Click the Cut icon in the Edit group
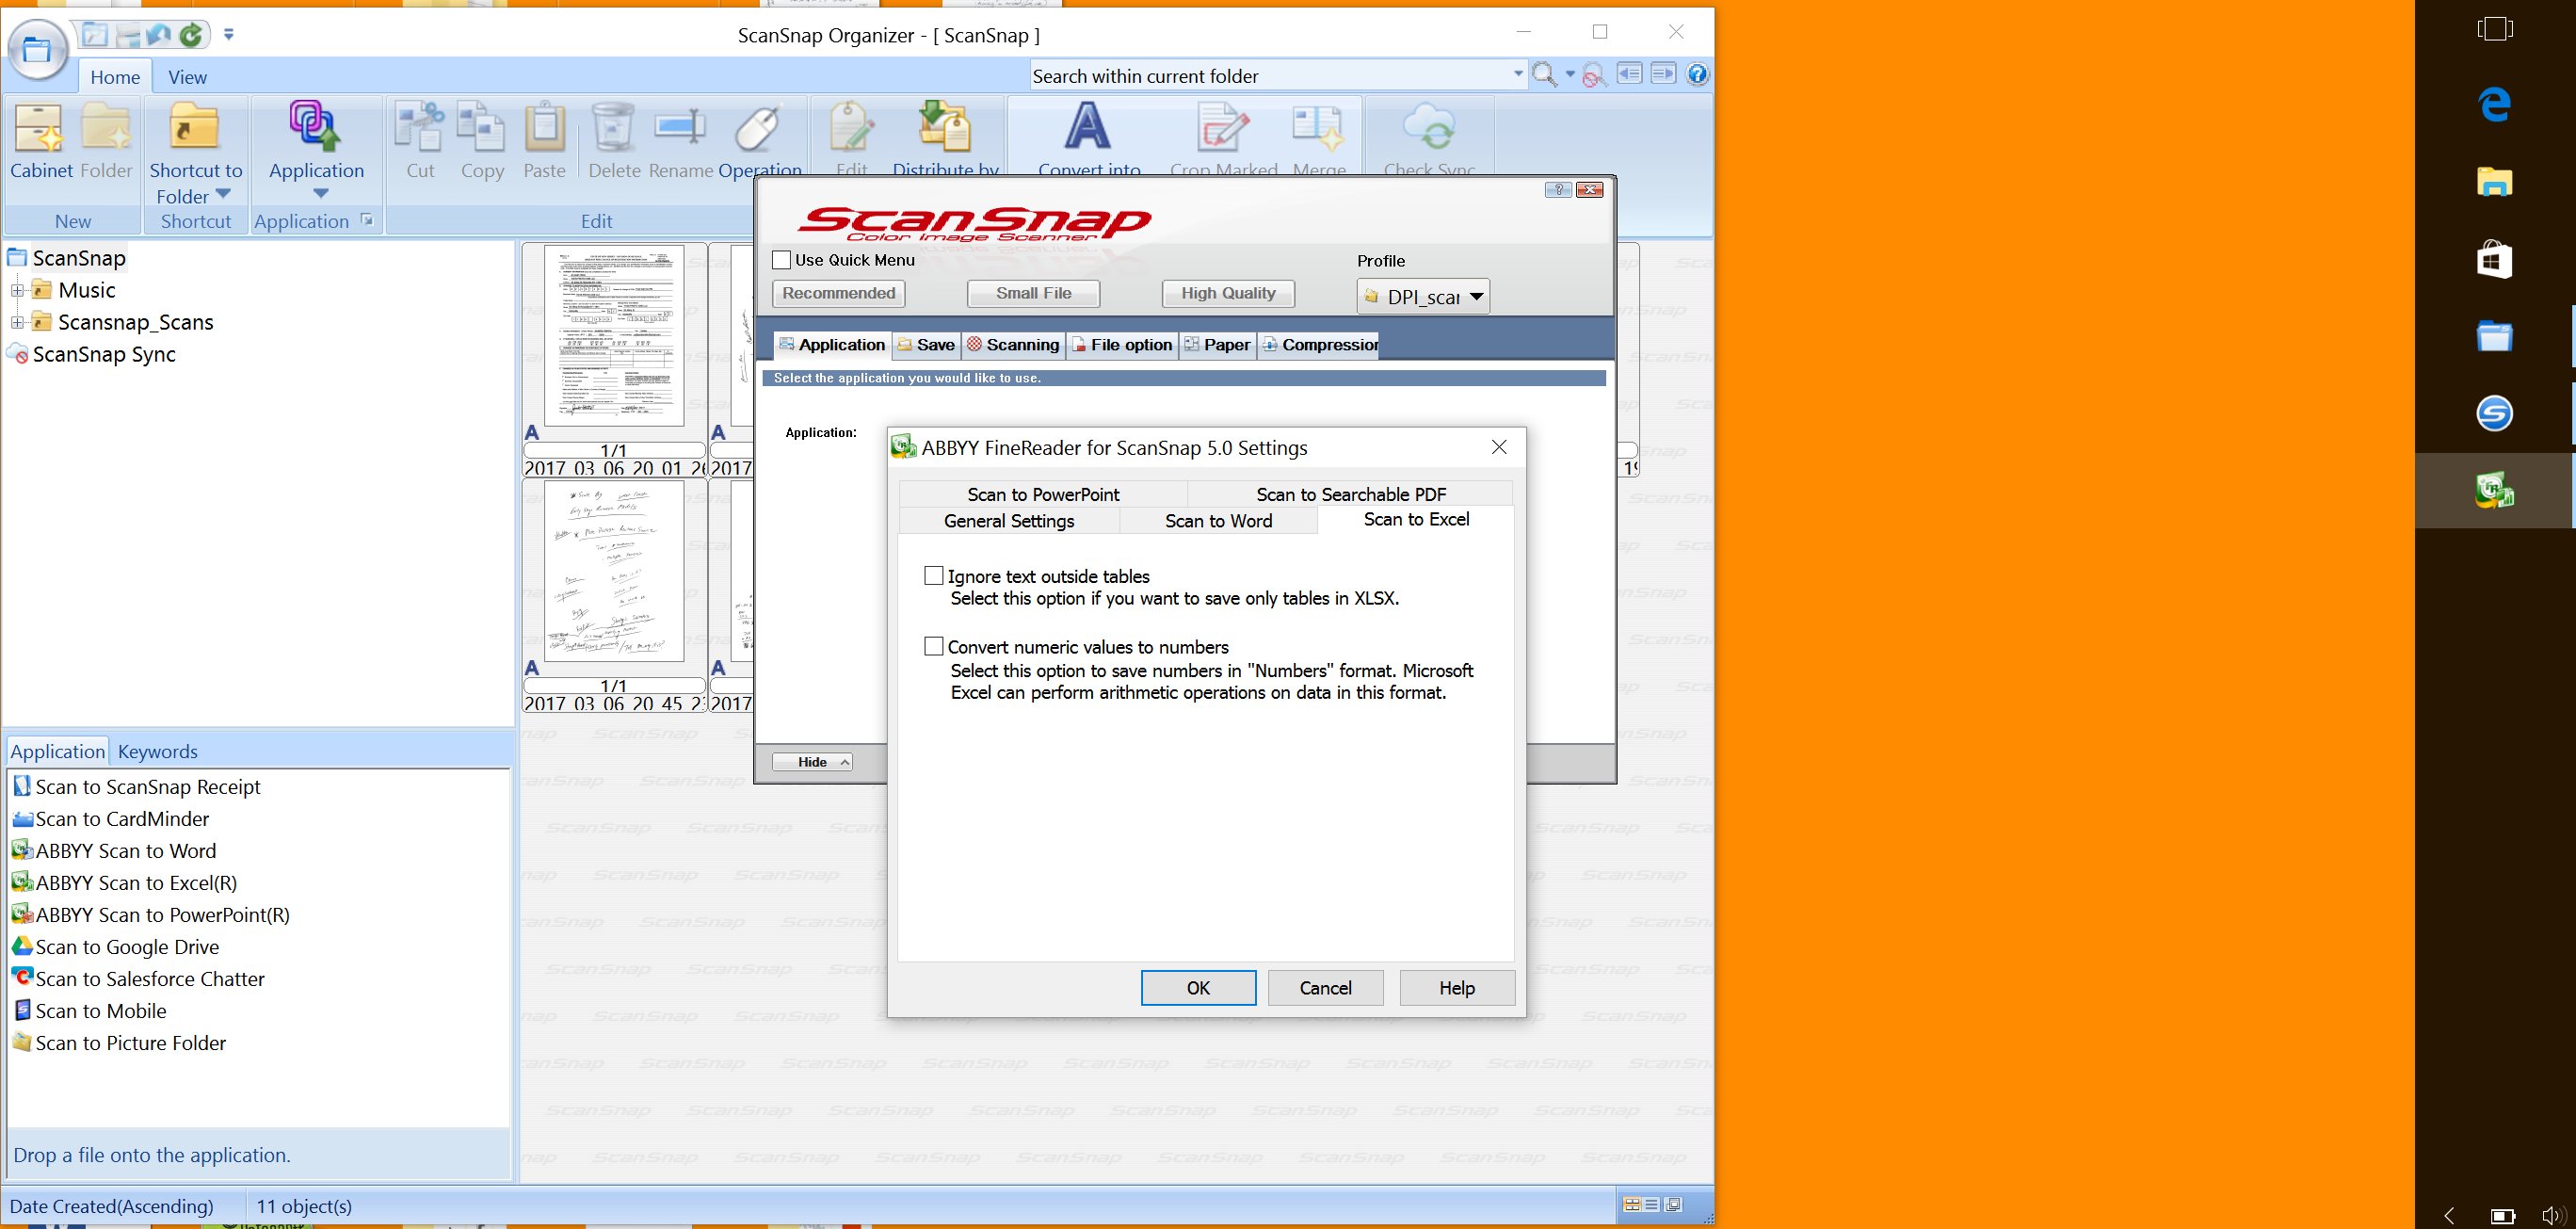Screen dimensions: 2576x1229 tap(420, 127)
